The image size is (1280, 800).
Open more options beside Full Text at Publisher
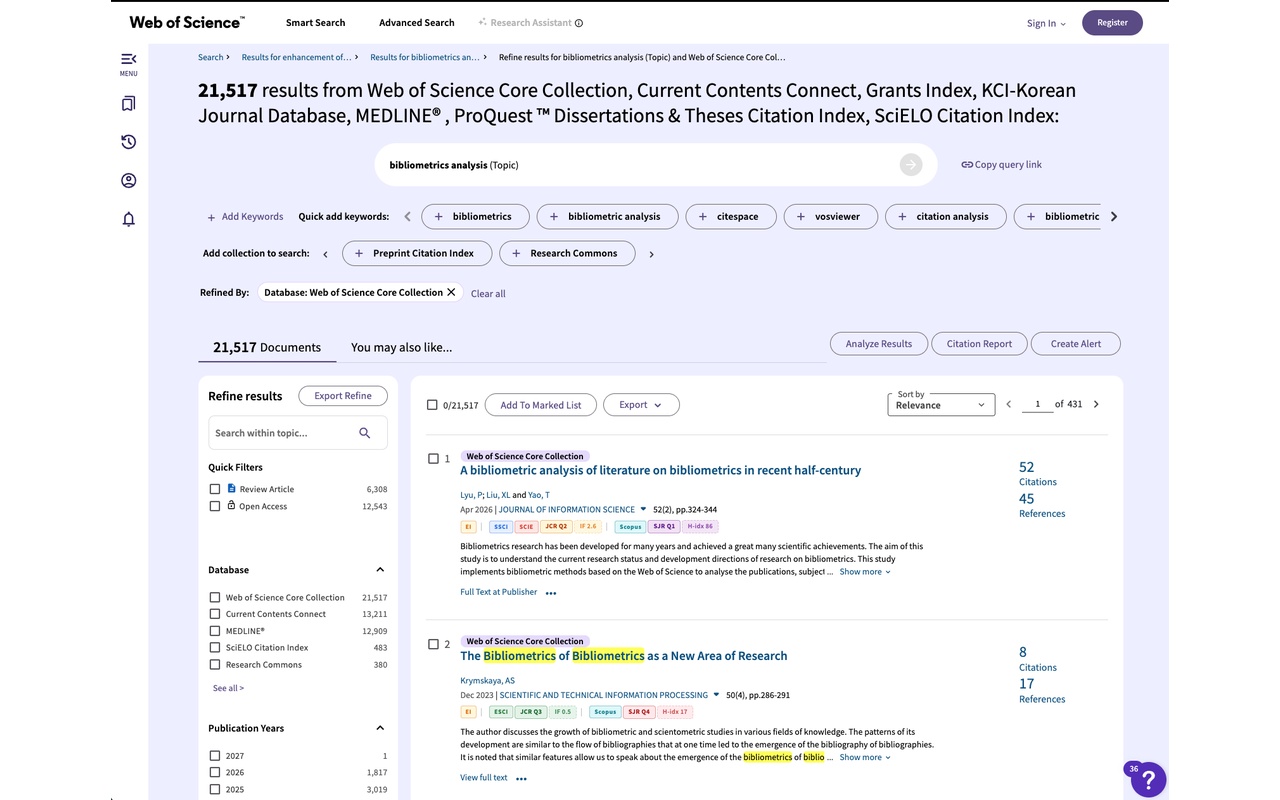[551, 593]
